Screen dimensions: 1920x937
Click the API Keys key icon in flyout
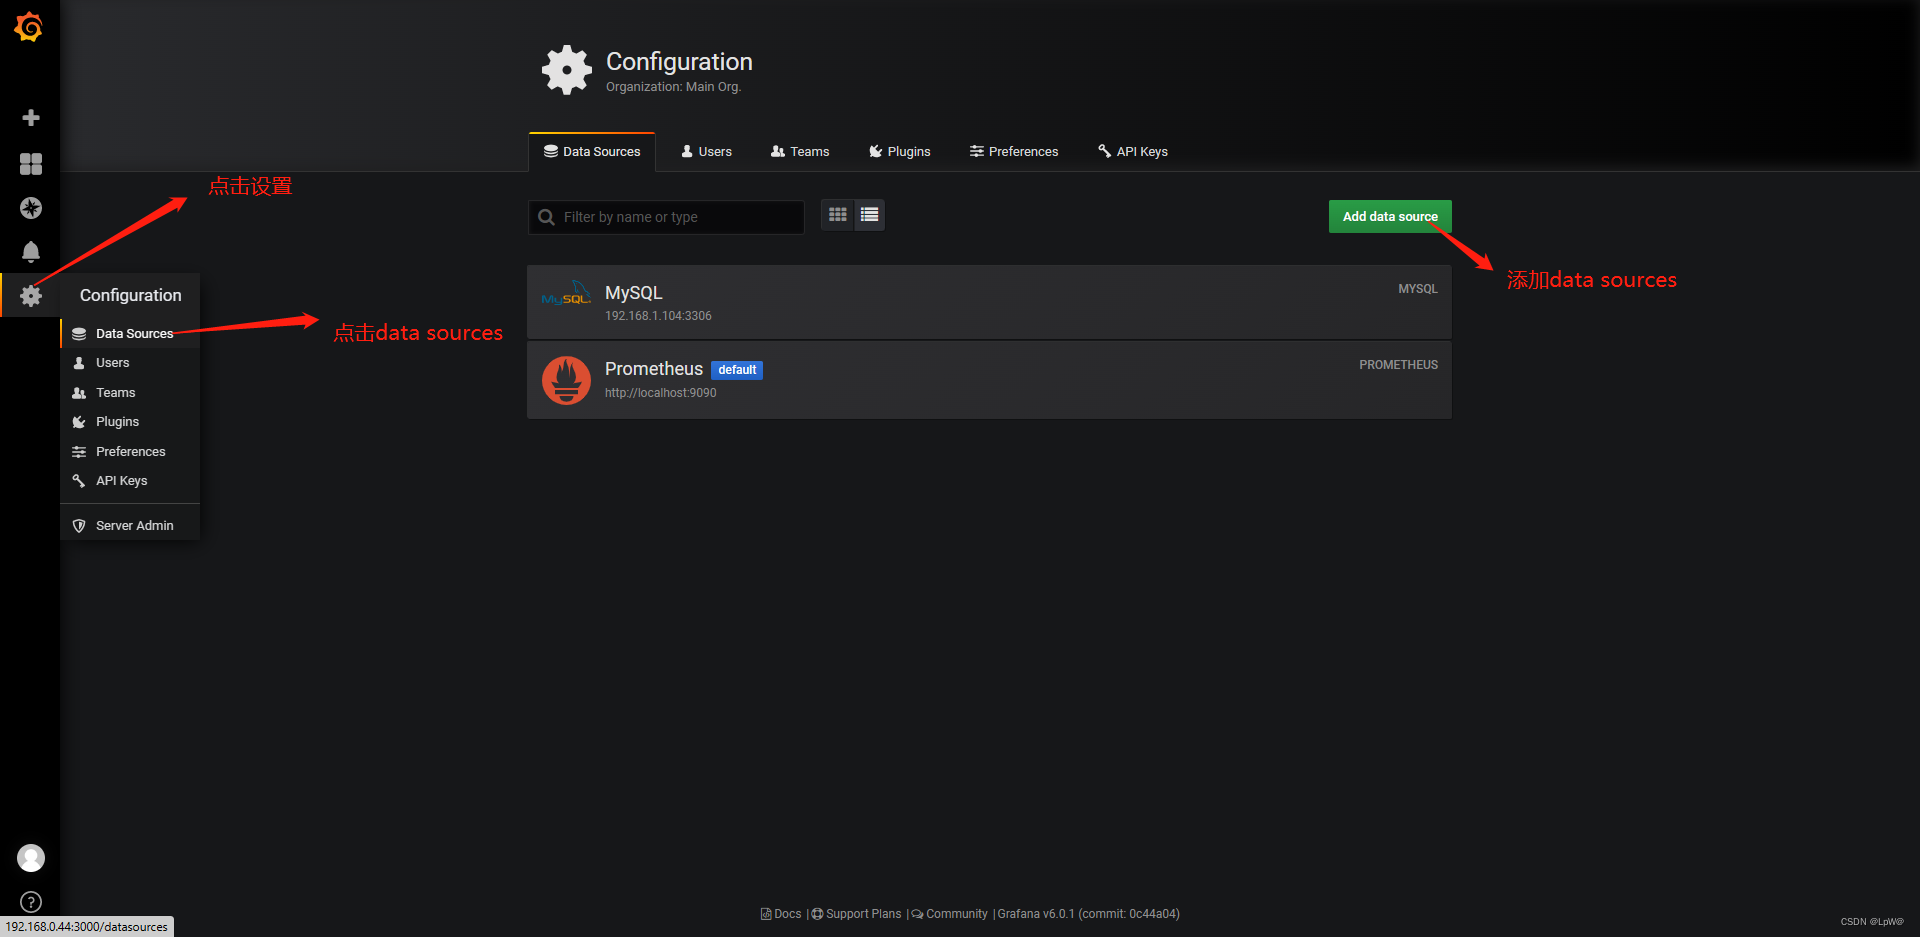pos(79,481)
